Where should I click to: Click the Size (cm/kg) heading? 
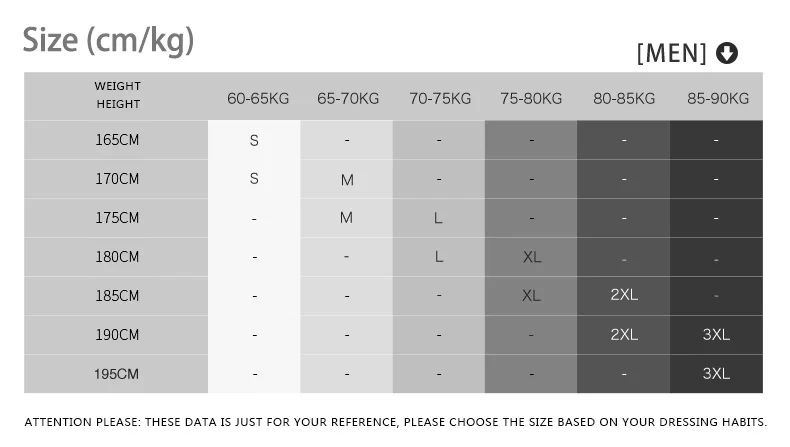[x=108, y=40]
